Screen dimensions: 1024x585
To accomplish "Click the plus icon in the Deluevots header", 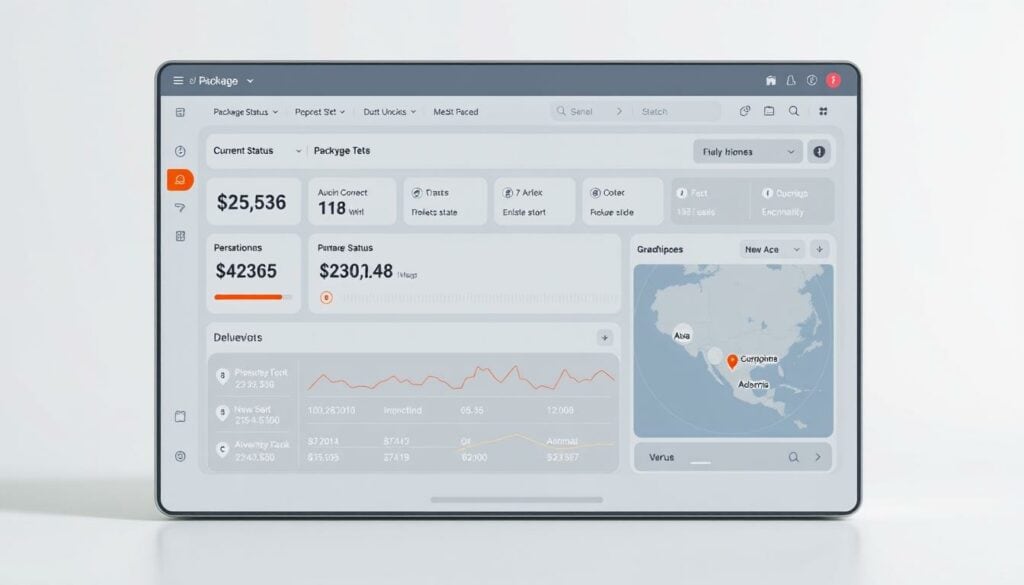I will point(605,338).
